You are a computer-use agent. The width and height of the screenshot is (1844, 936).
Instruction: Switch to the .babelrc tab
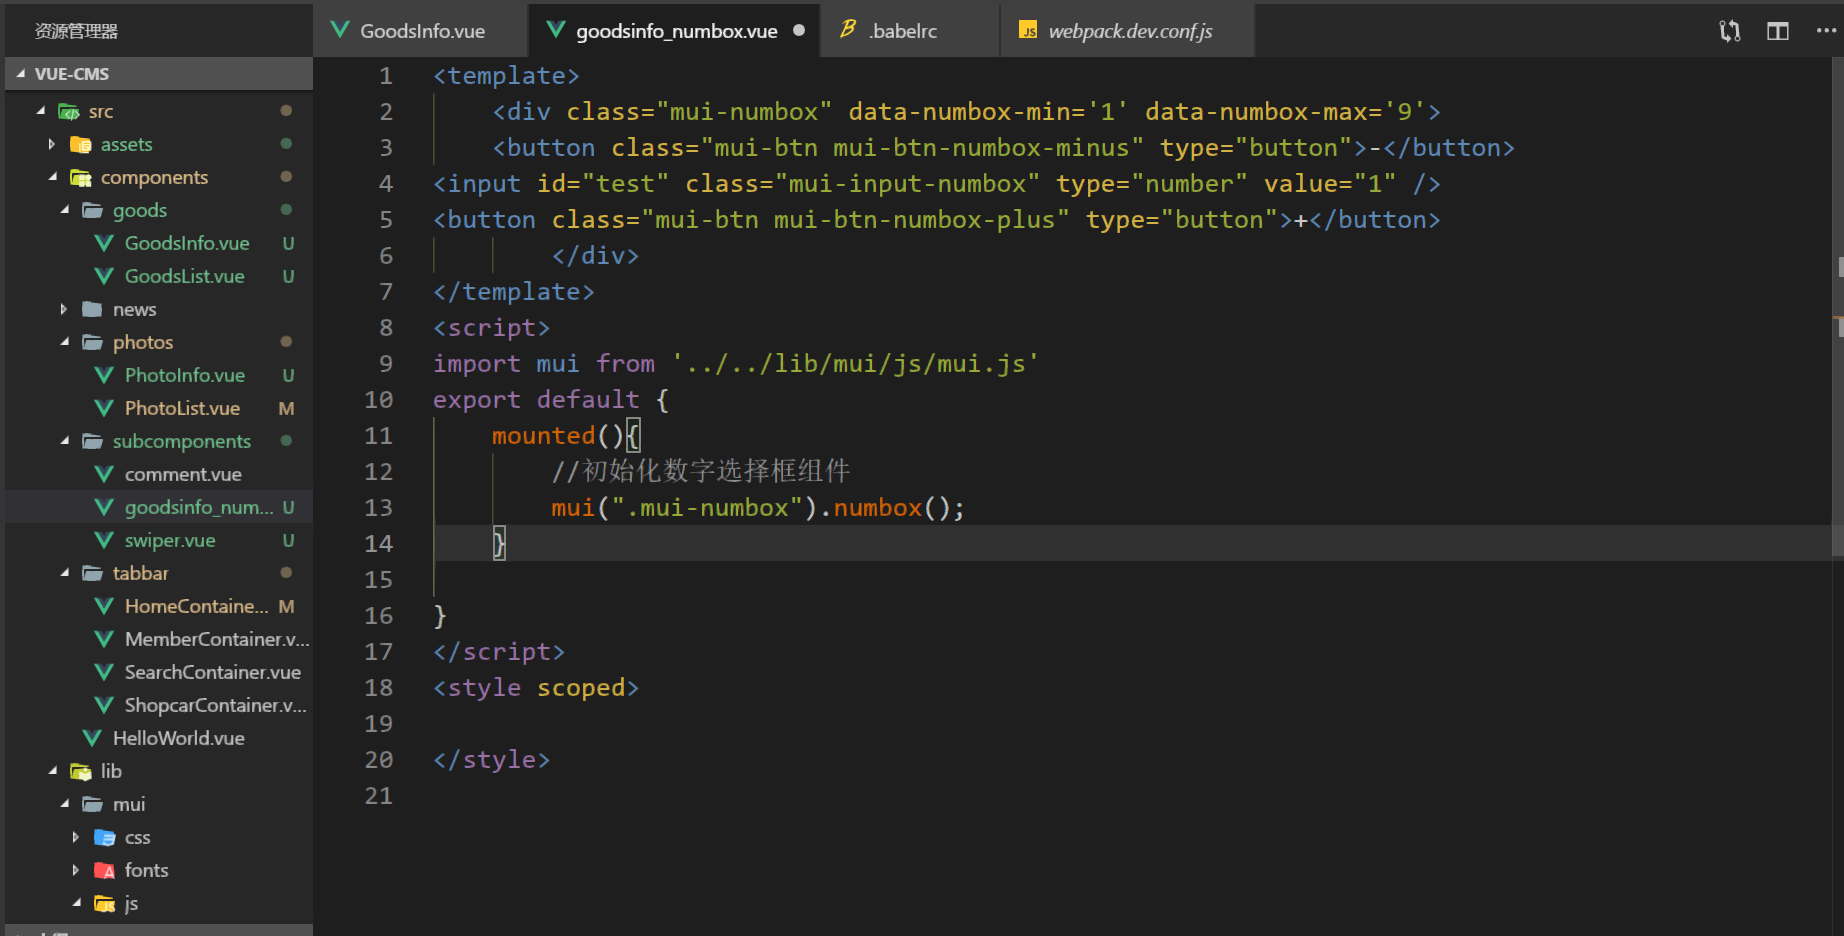click(x=909, y=30)
